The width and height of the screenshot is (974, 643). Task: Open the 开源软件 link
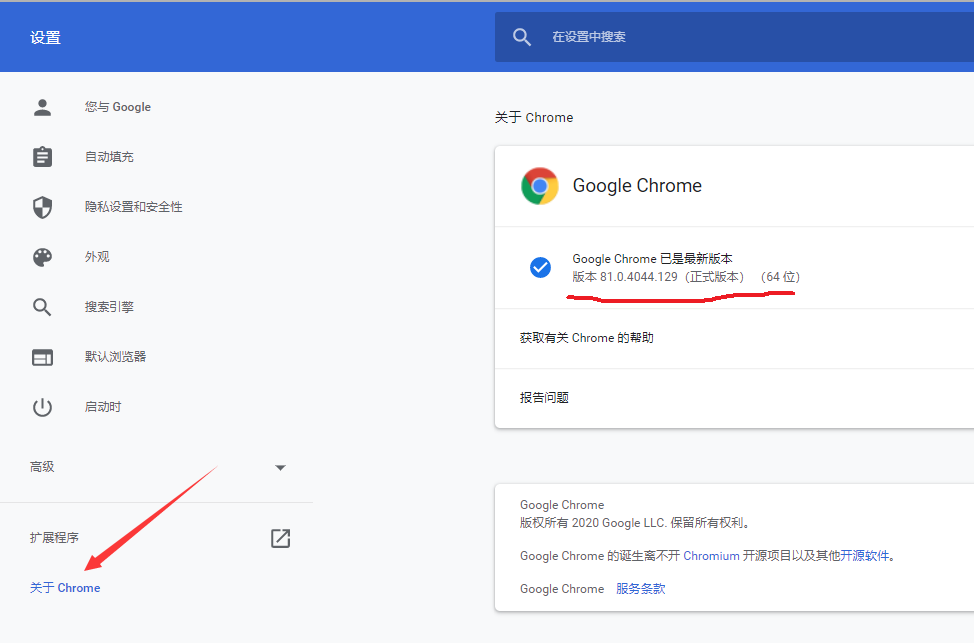865,556
